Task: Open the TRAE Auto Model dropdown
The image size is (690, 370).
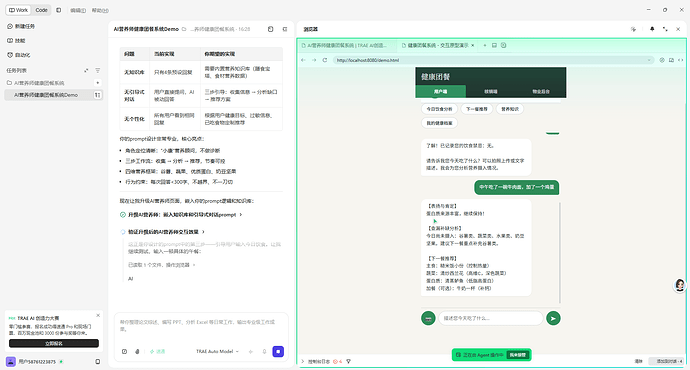Action: pos(217,352)
